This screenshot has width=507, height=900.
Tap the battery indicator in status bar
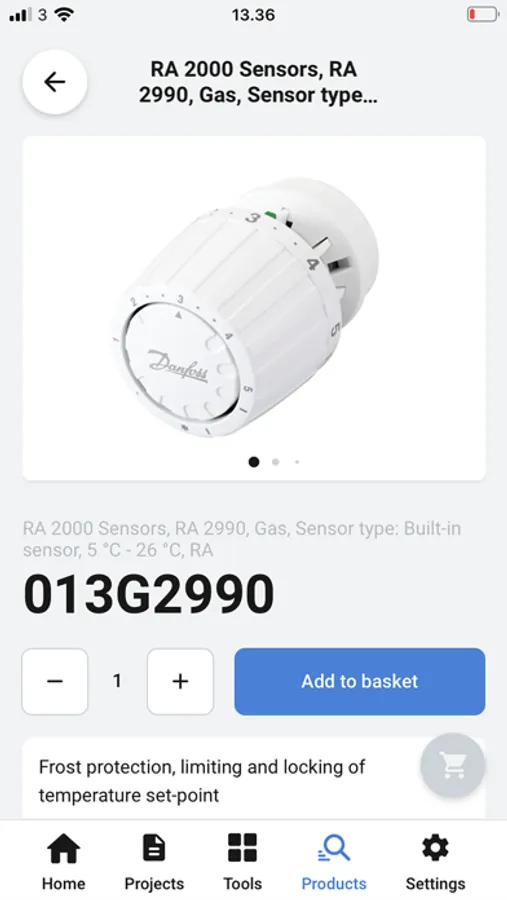pyautogui.click(x=482, y=14)
